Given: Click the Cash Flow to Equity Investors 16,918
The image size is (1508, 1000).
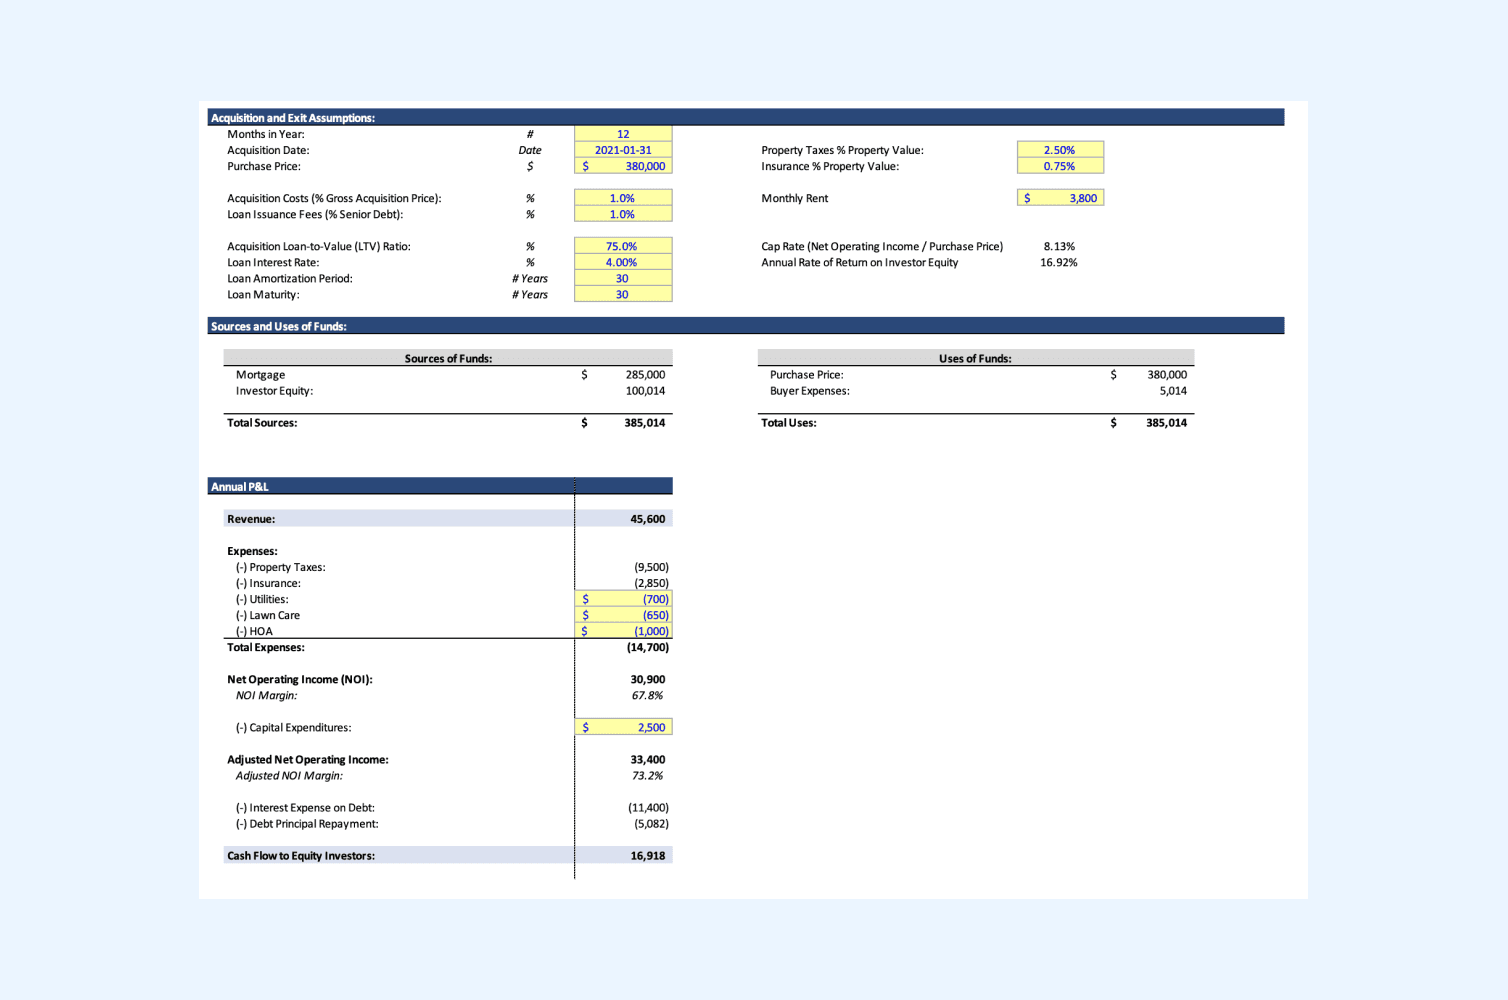Looking at the screenshot, I should [648, 856].
